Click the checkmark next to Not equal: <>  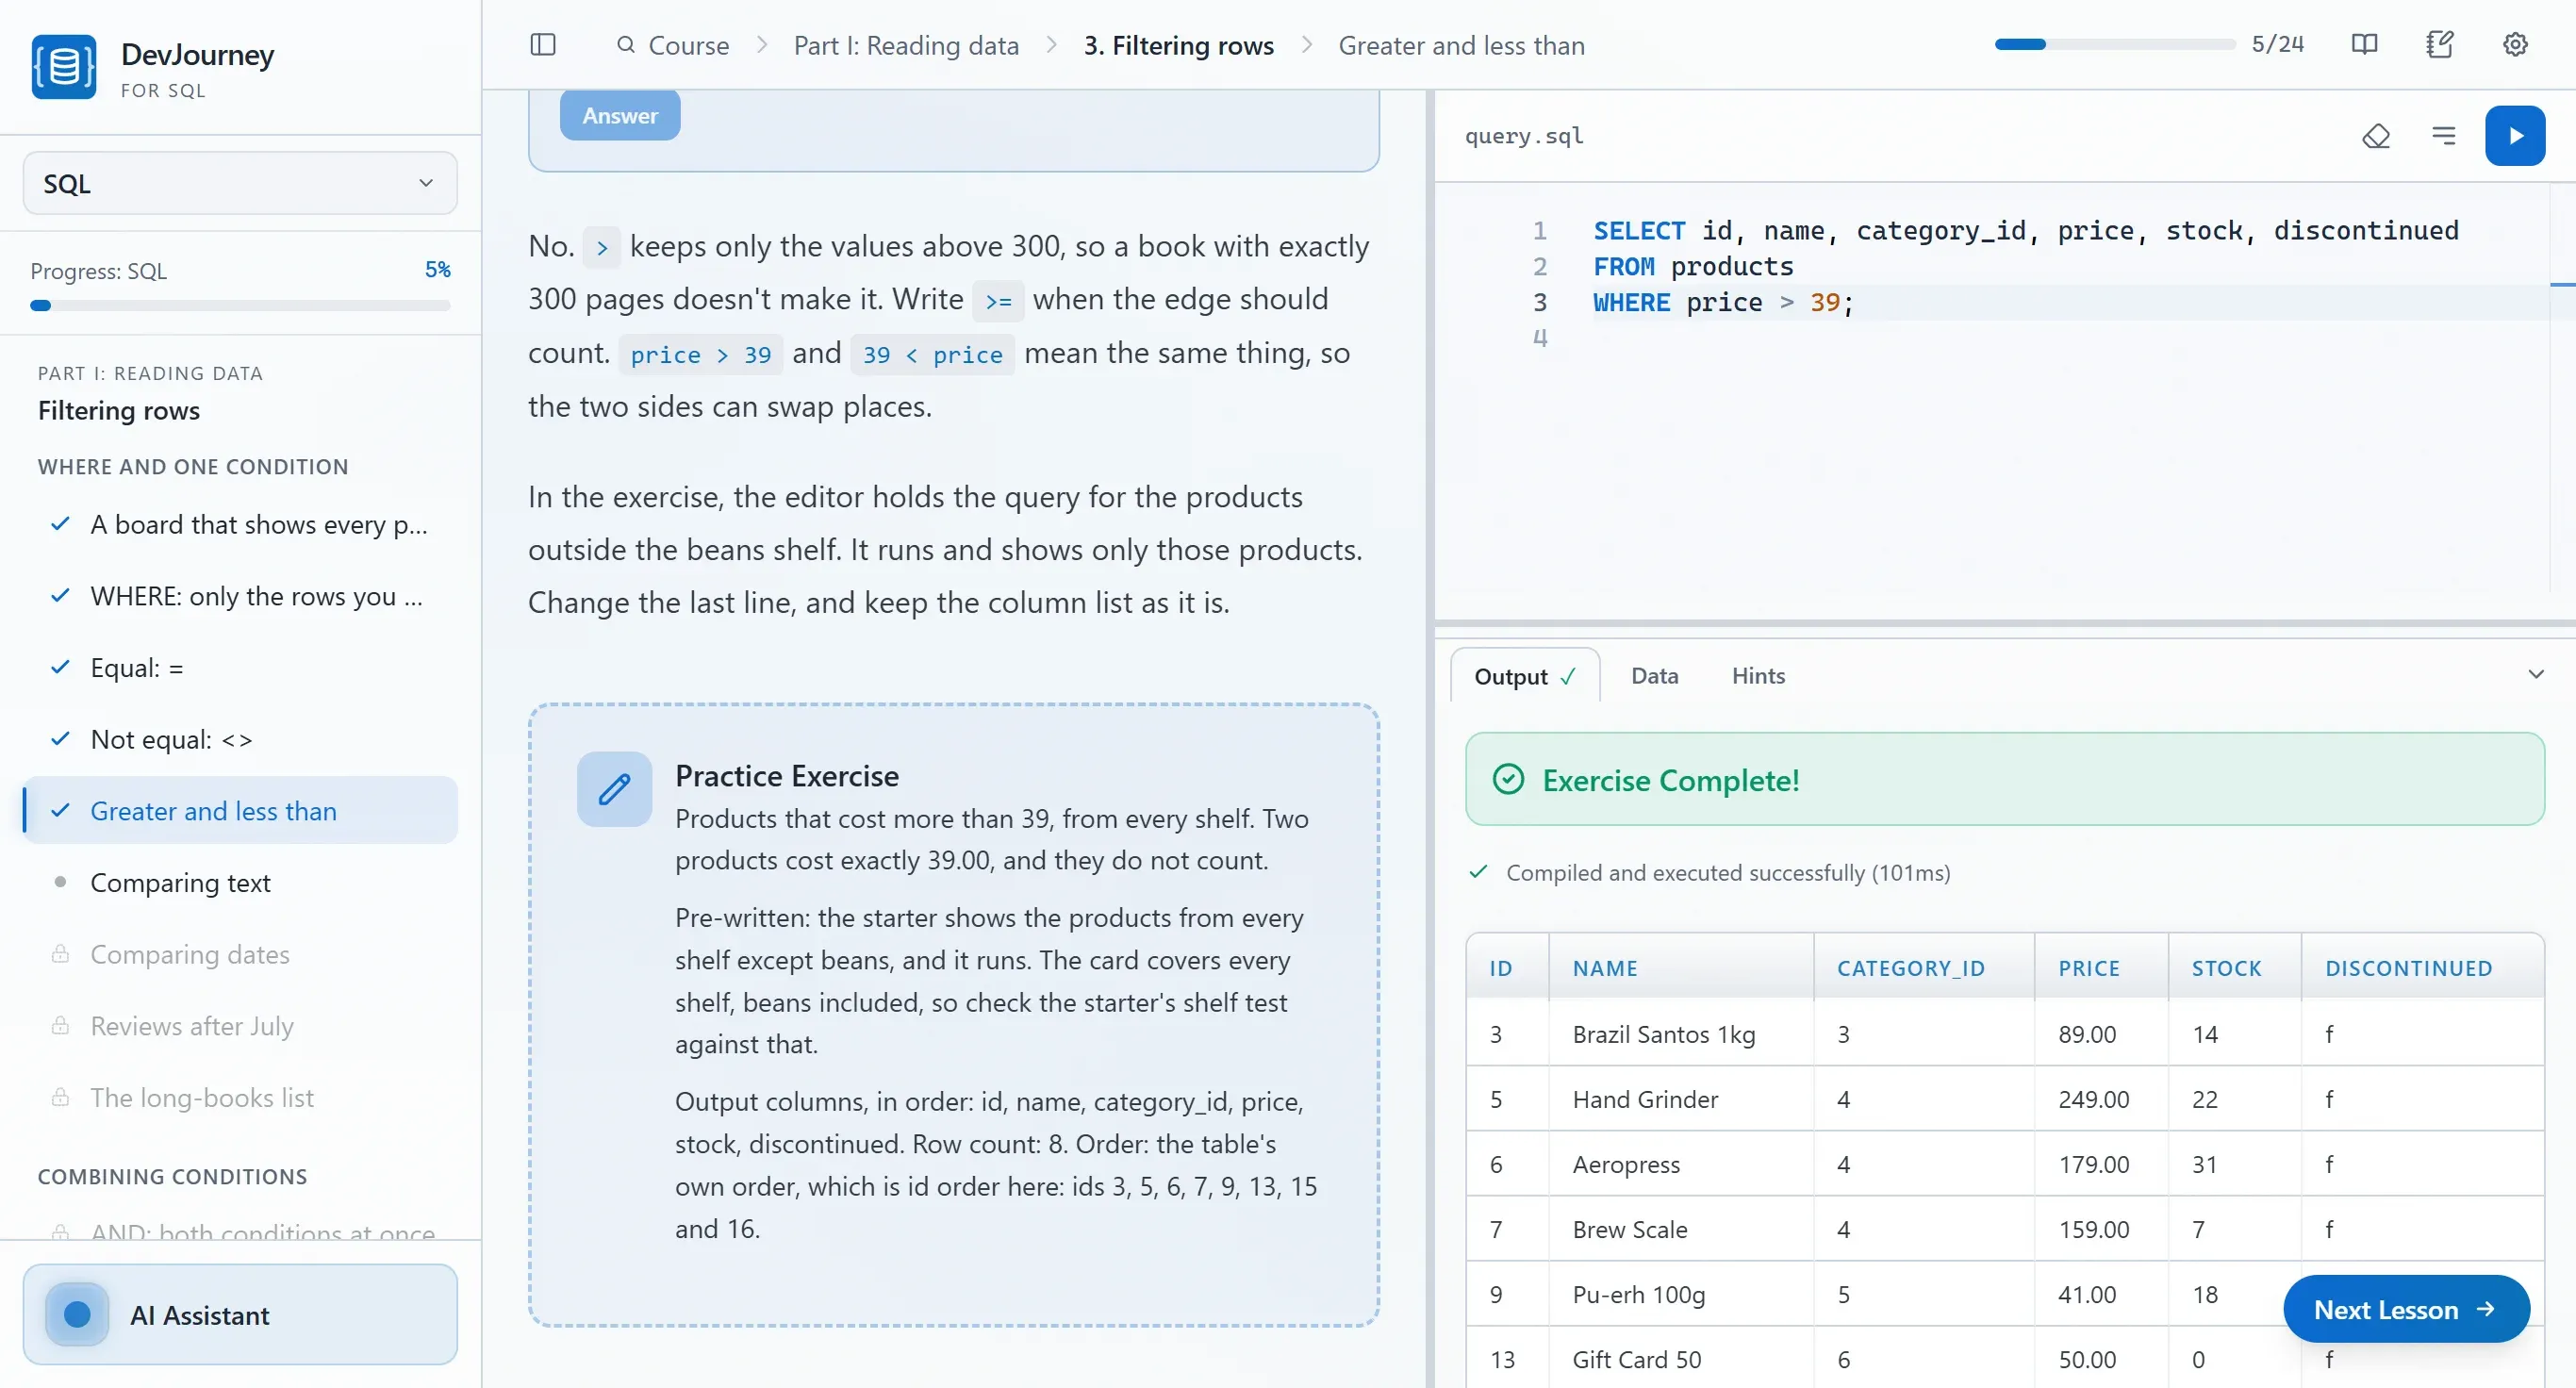tap(60, 739)
